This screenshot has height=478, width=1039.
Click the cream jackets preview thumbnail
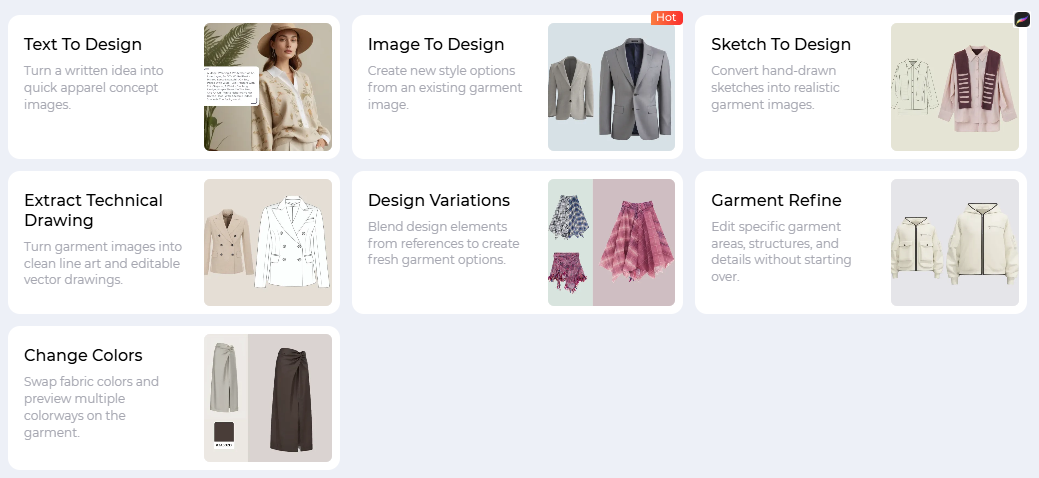point(955,243)
